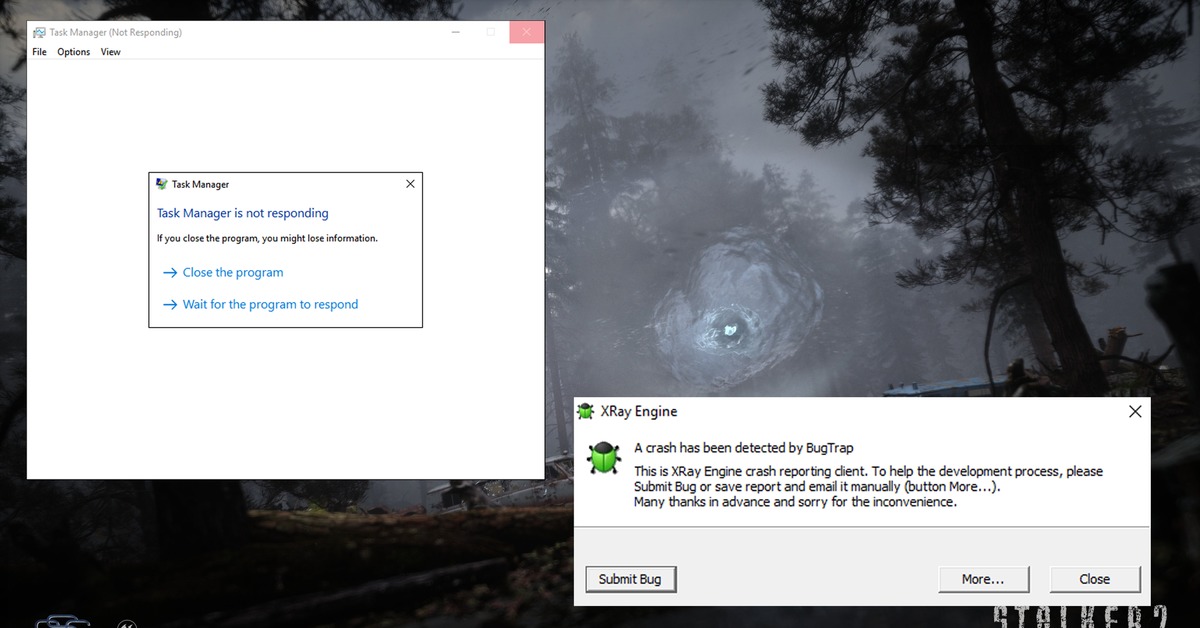Click 'you might lose information' warning text

click(x=267, y=239)
